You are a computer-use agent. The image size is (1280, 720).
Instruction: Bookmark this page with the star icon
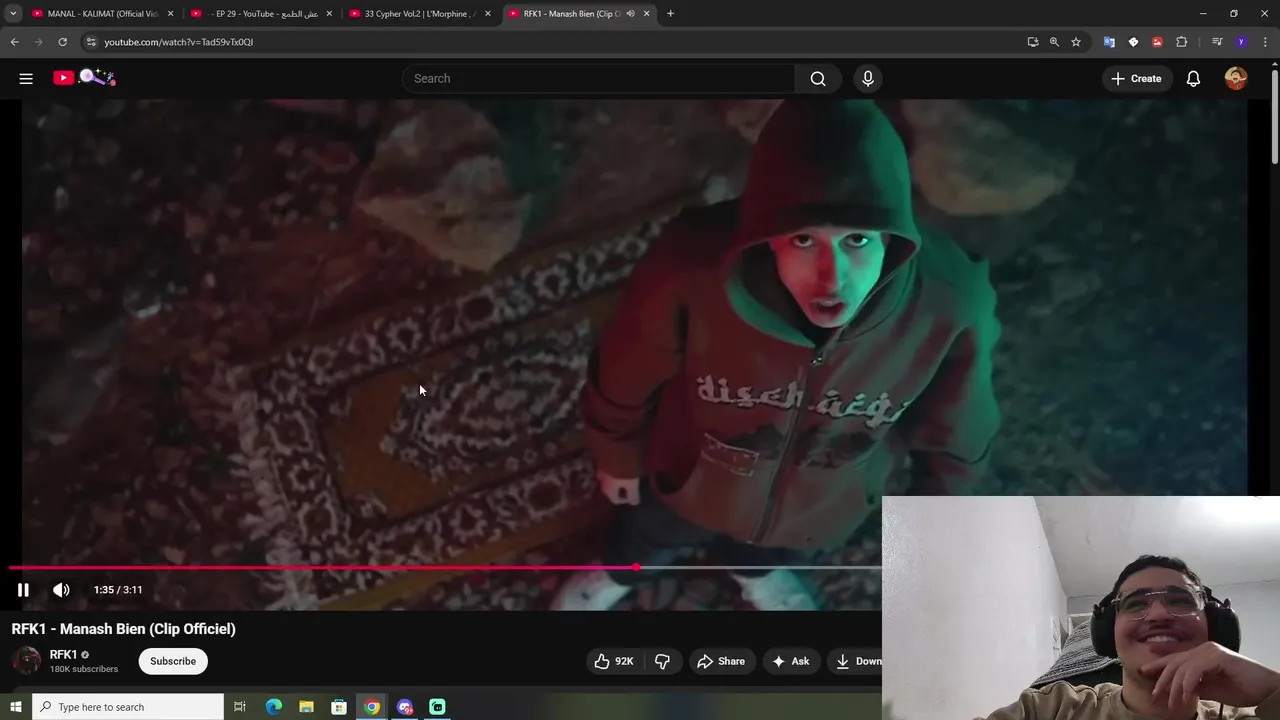click(x=1076, y=42)
